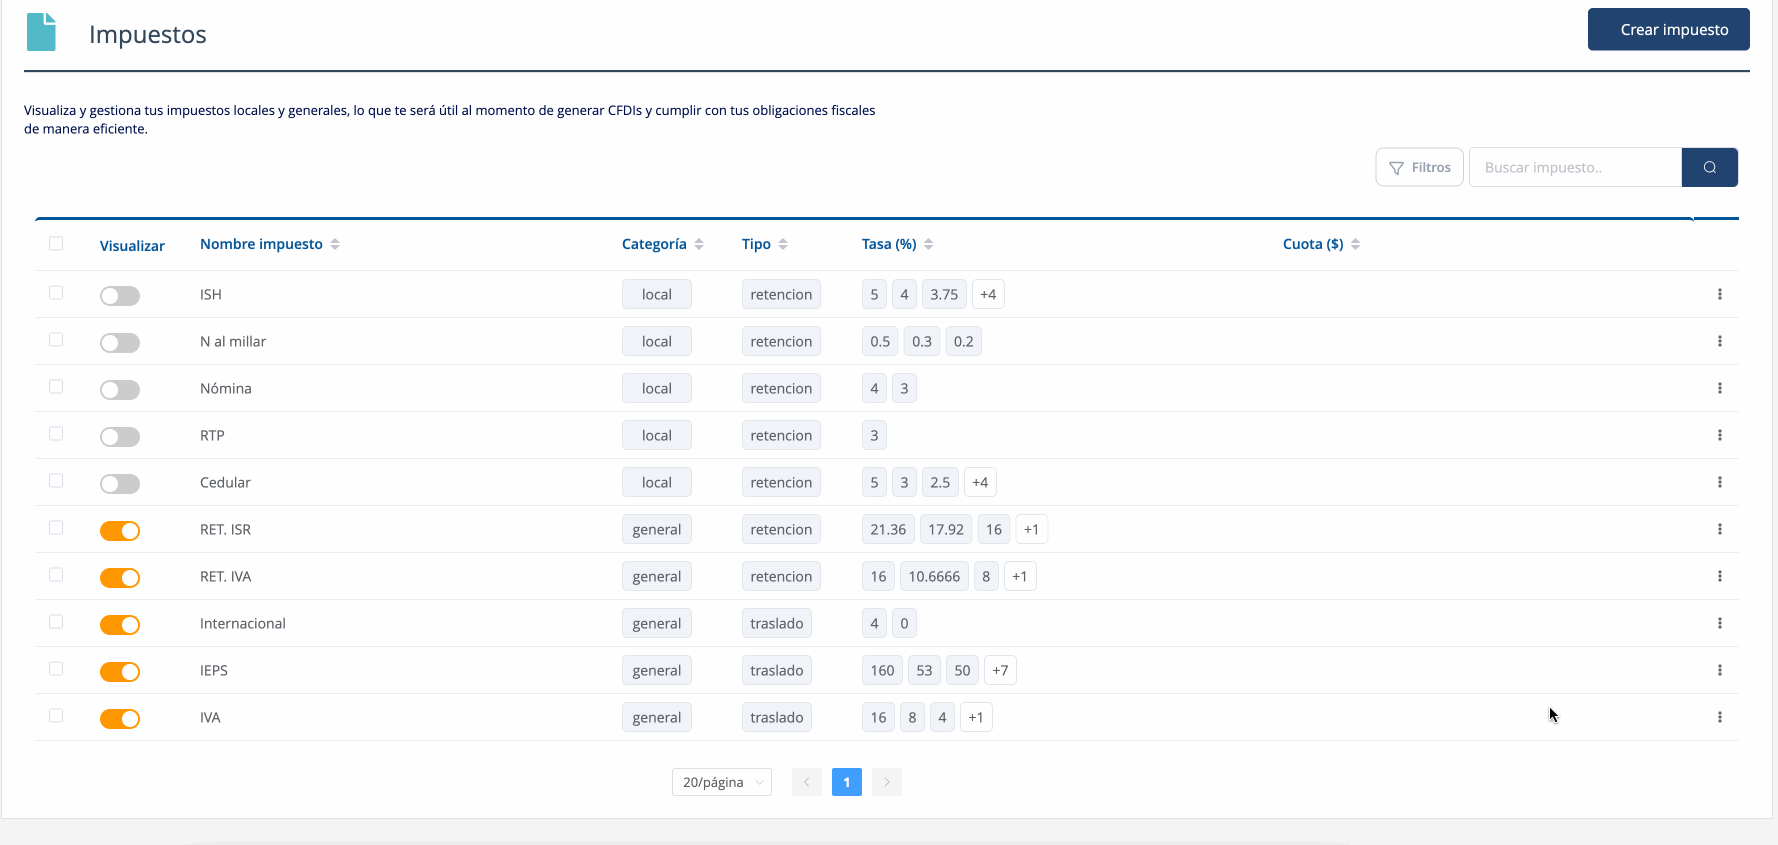1778x845 pixels.
Task: Open the three-dot menu for RET. ISR
Action: coord(1719,529)
